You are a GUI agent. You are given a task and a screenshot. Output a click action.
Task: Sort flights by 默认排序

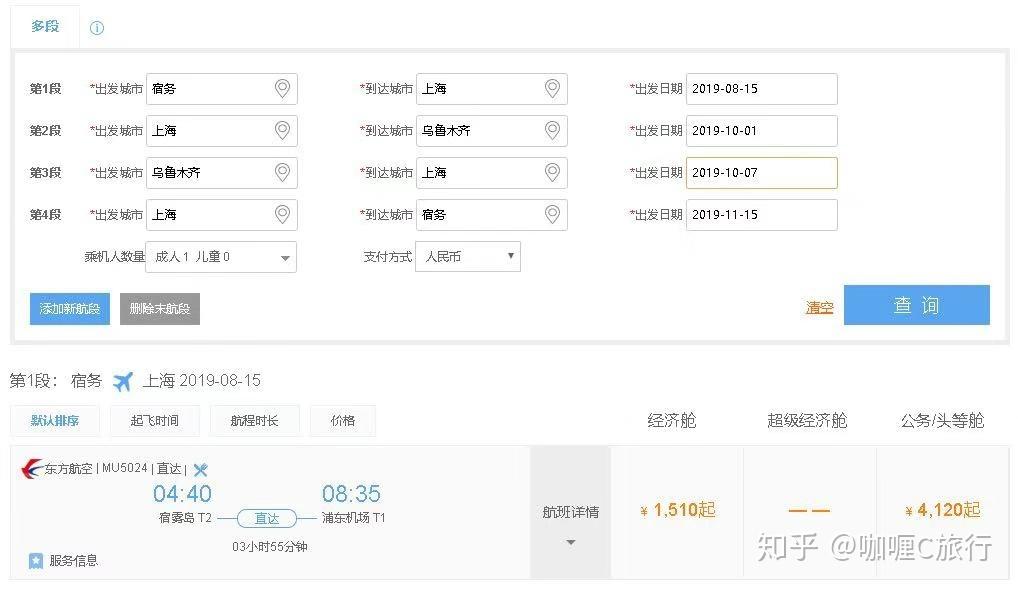(55, 421)
